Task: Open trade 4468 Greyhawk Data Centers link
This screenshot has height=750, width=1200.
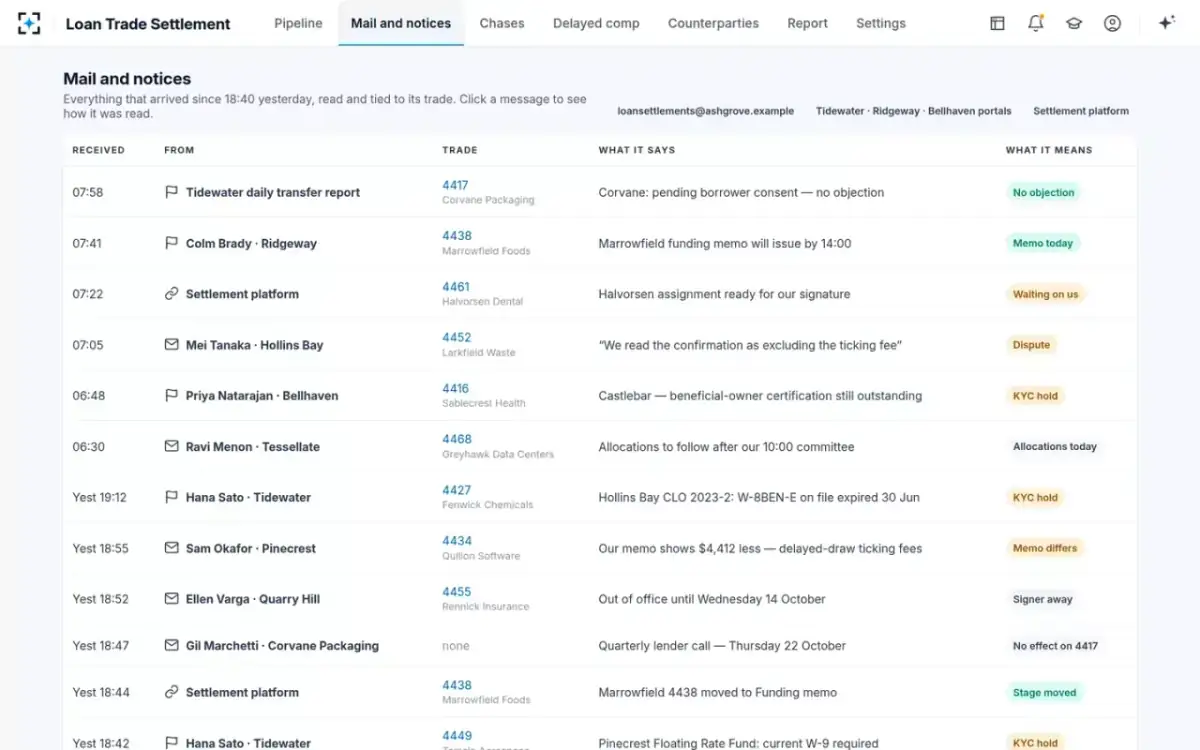Action: click(x=457, y=439)
